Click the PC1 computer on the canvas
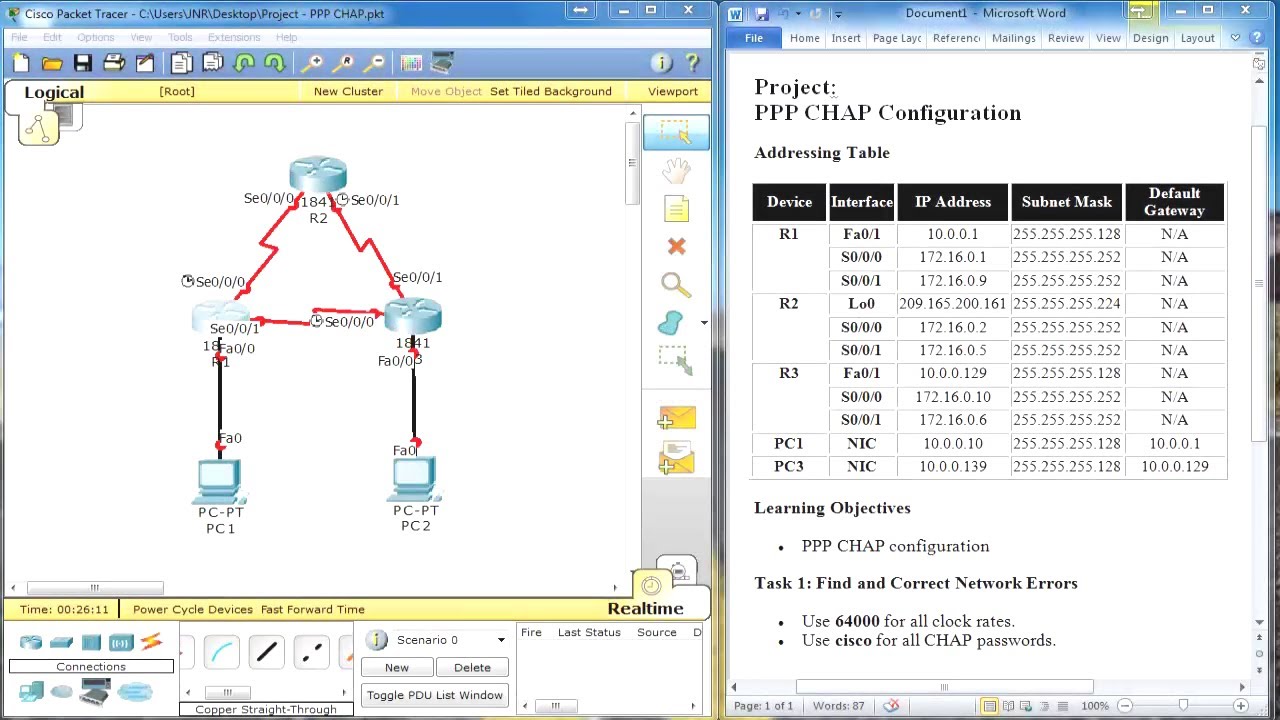Viewport: 1280px width, 720px height. pyautogui.click(x=220, y=483)
